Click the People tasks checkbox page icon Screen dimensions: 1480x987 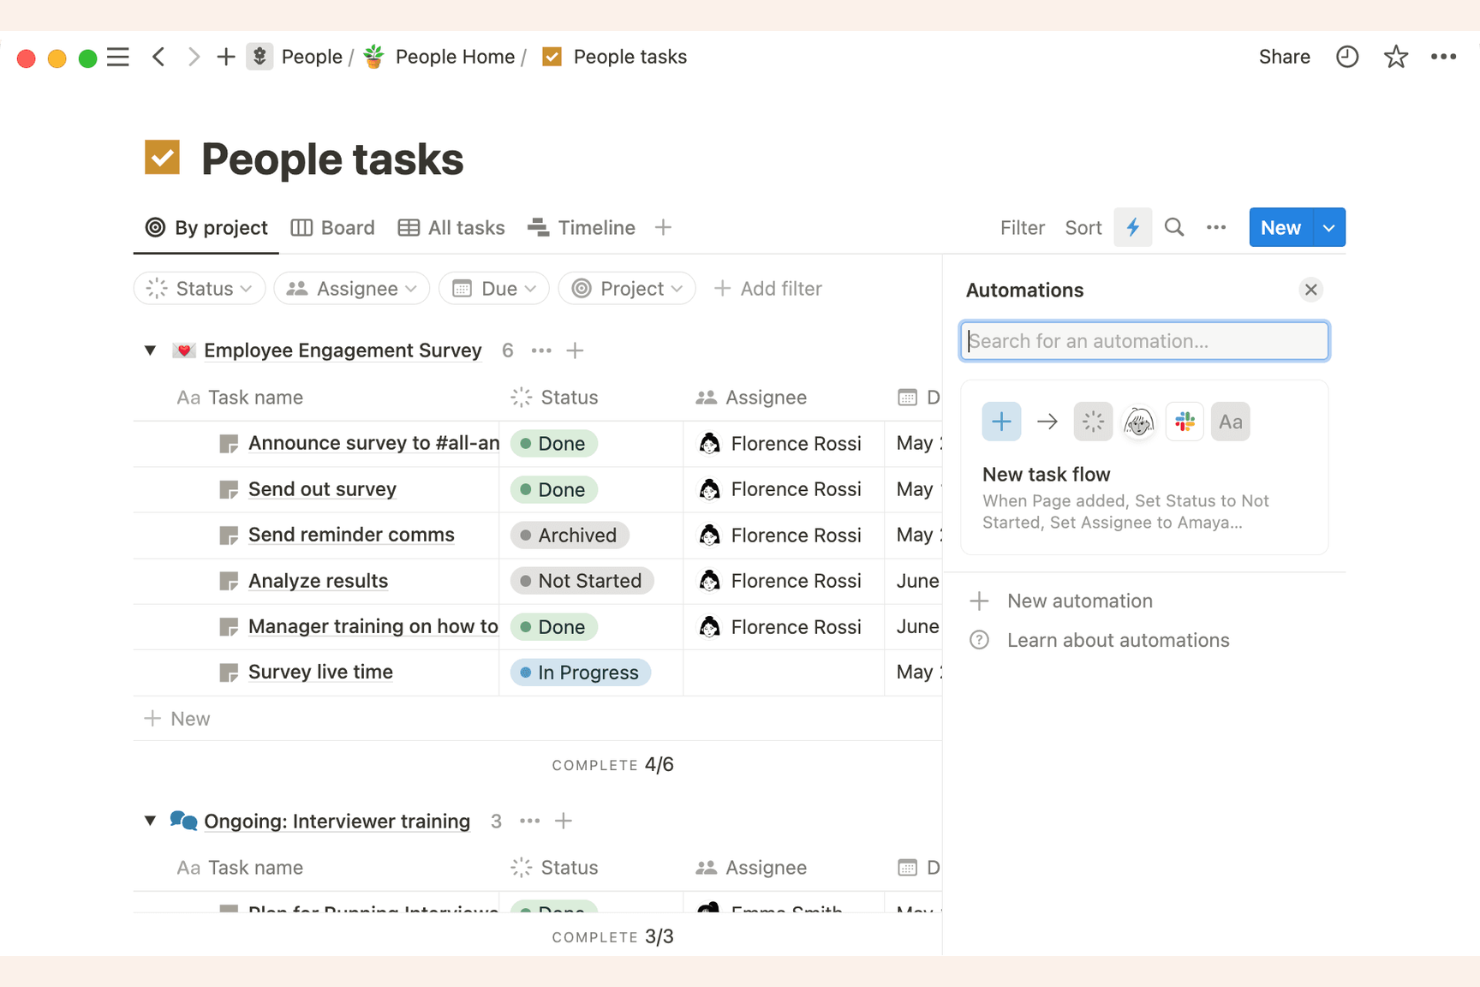click(162, 158)
